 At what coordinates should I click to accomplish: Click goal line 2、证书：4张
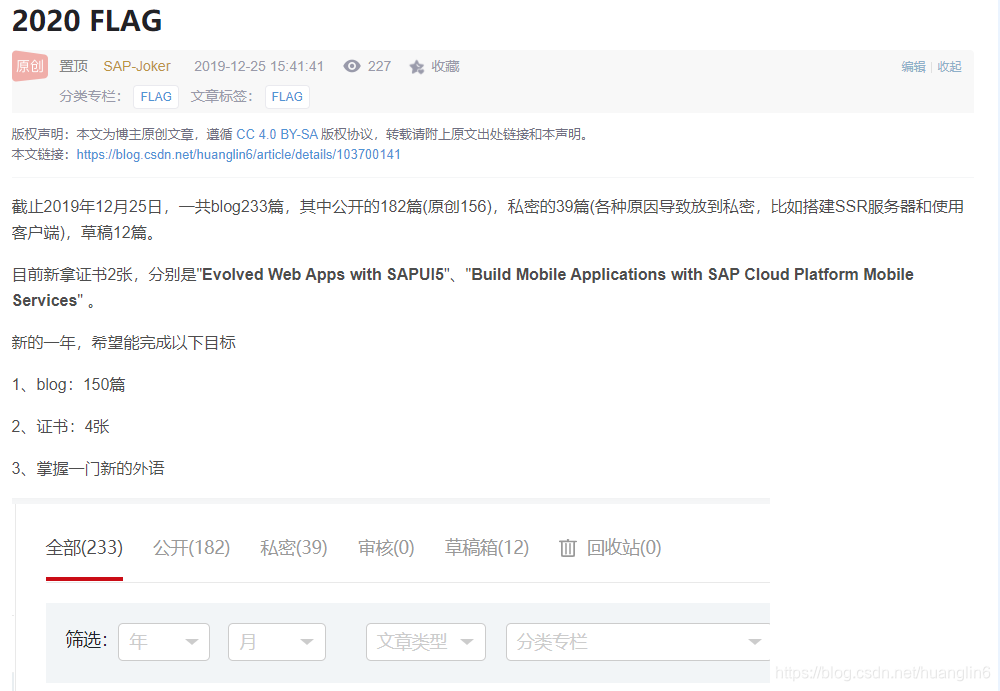(61, 427)
